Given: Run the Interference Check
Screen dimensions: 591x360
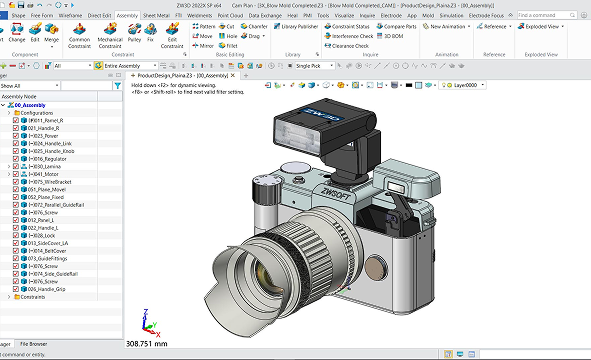Looking at the screenshot, I should pyautogui.click(x=349, y=36).
